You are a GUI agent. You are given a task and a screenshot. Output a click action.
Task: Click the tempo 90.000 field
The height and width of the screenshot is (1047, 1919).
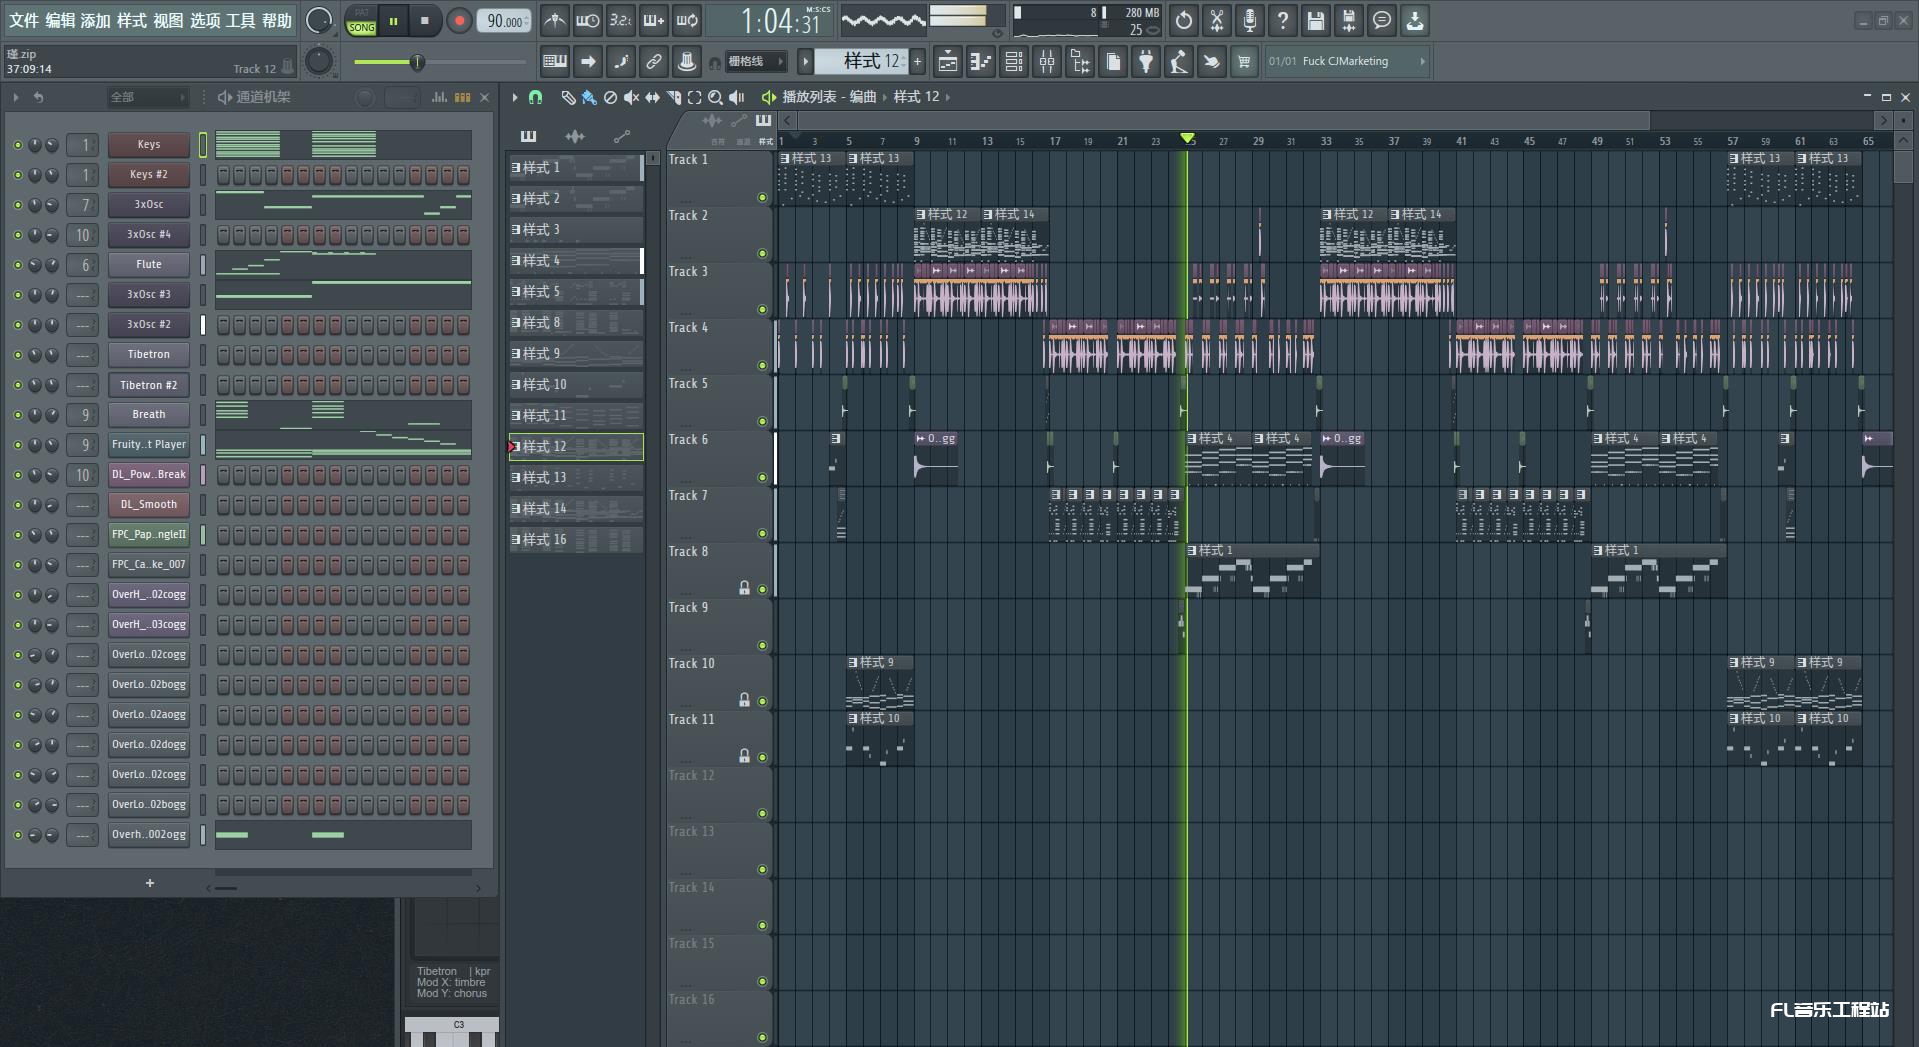pos(506,21)
